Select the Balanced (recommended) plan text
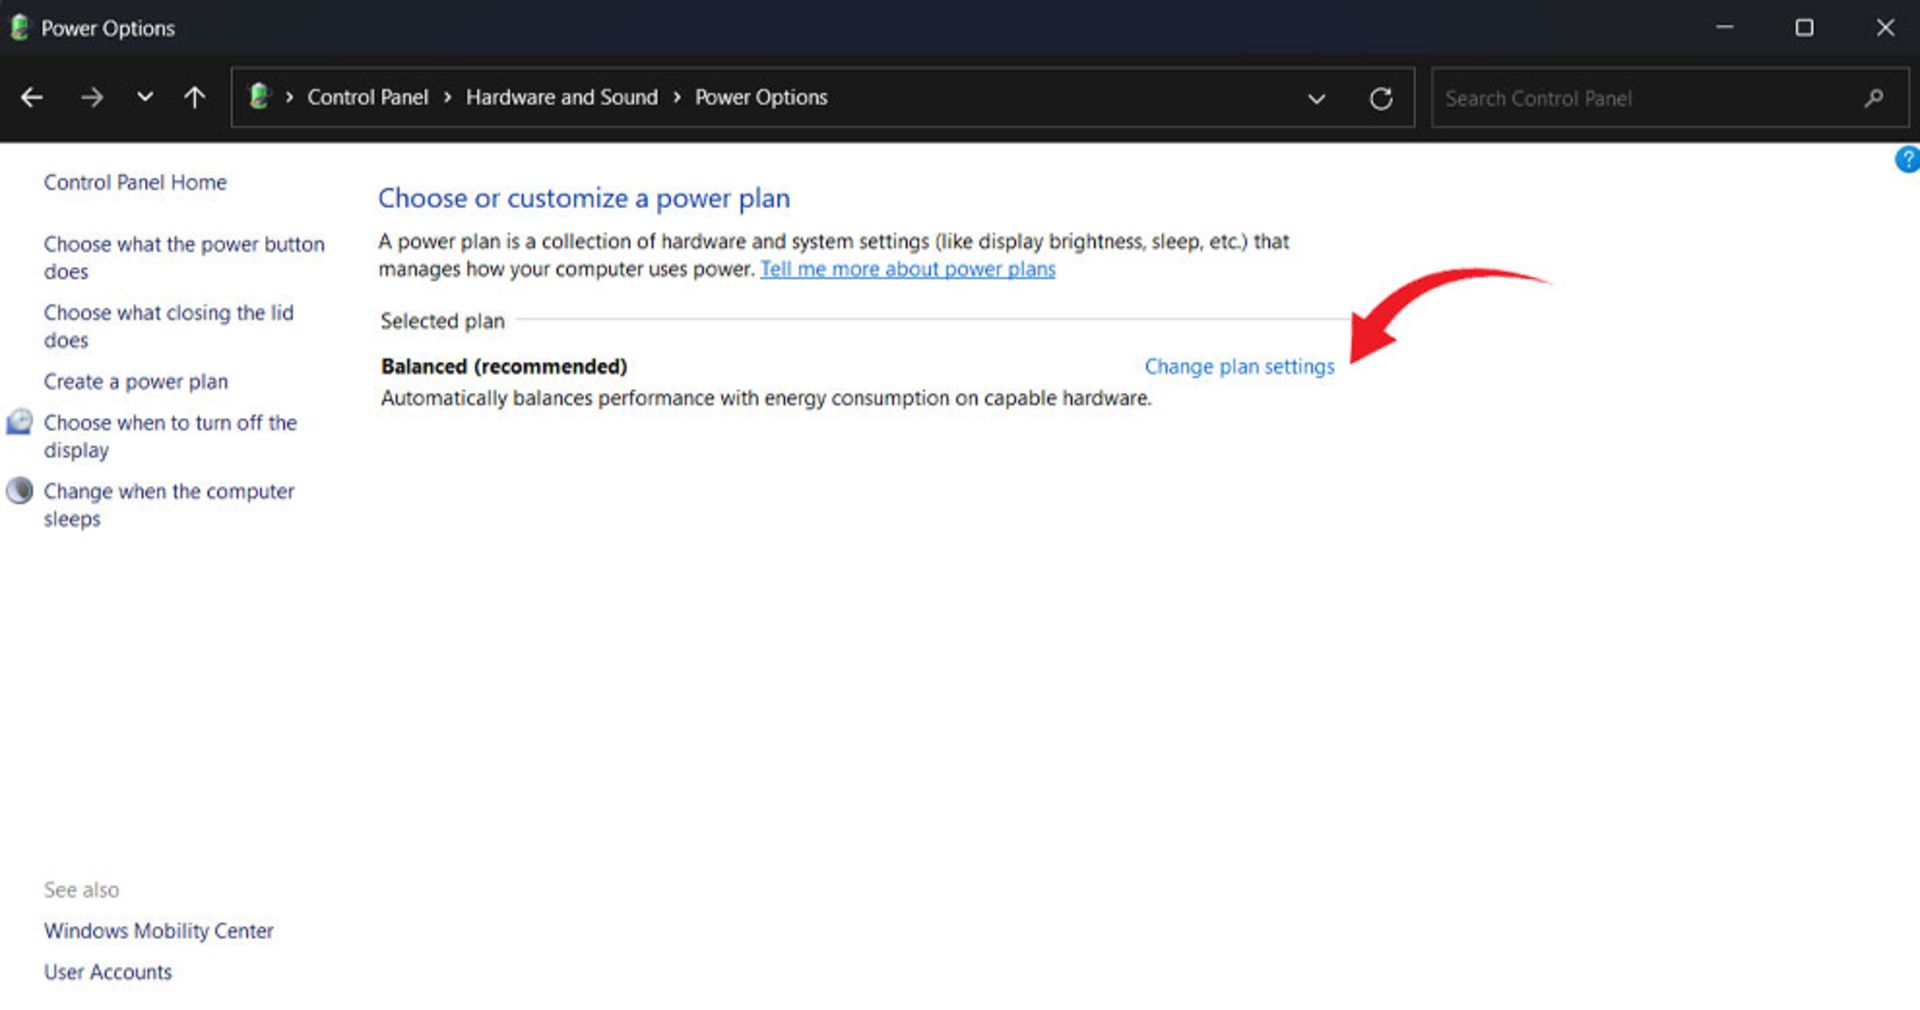This screenshot has width=1920, height=1010. pos(504,366)
